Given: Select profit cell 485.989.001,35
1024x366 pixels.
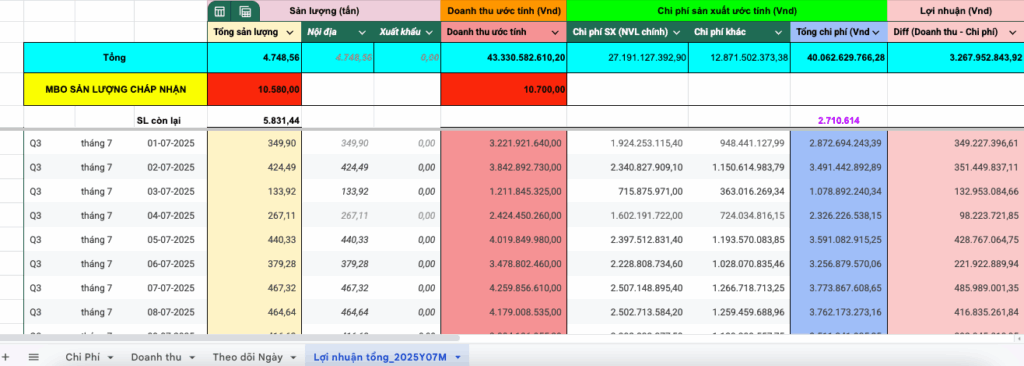Looking at the screenshot, I should point(955,288).
